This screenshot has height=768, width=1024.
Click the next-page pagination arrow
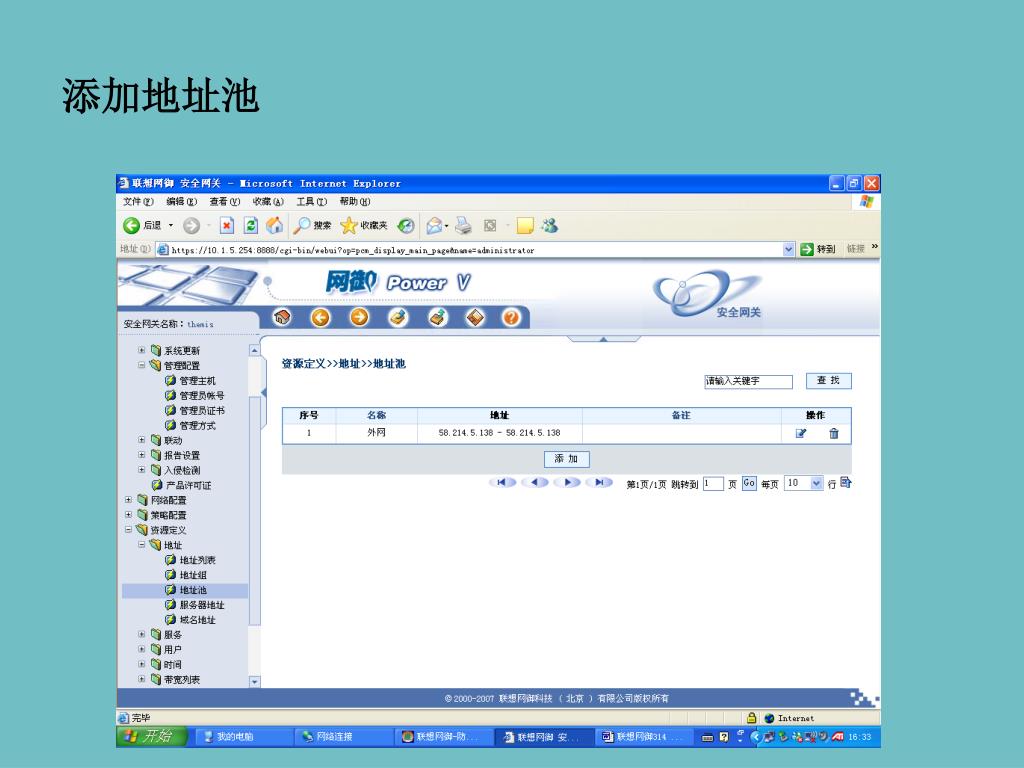(567, 483)
